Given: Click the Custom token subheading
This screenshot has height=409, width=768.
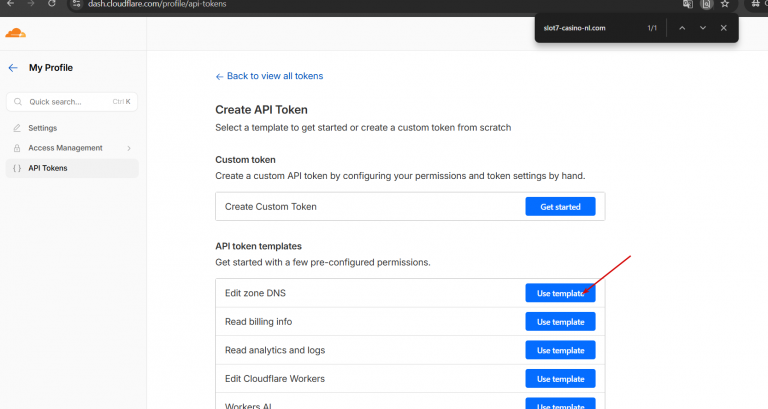Looking at the screenshot, I should point(245,160).
